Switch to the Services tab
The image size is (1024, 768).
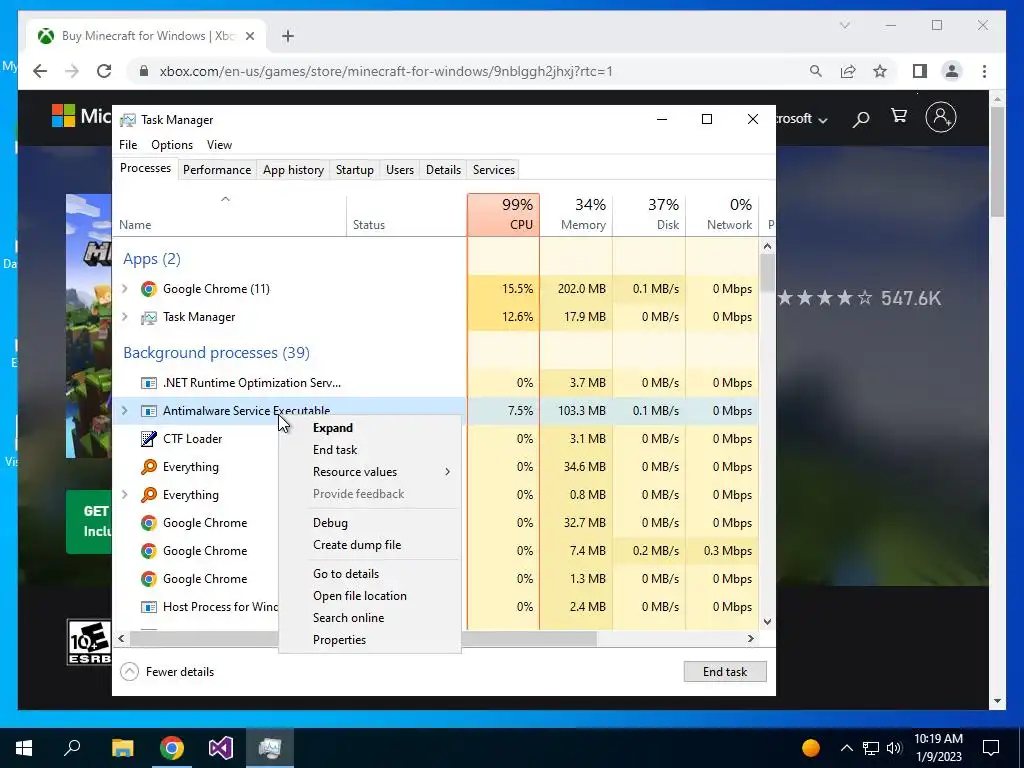(x=494, y=170)
